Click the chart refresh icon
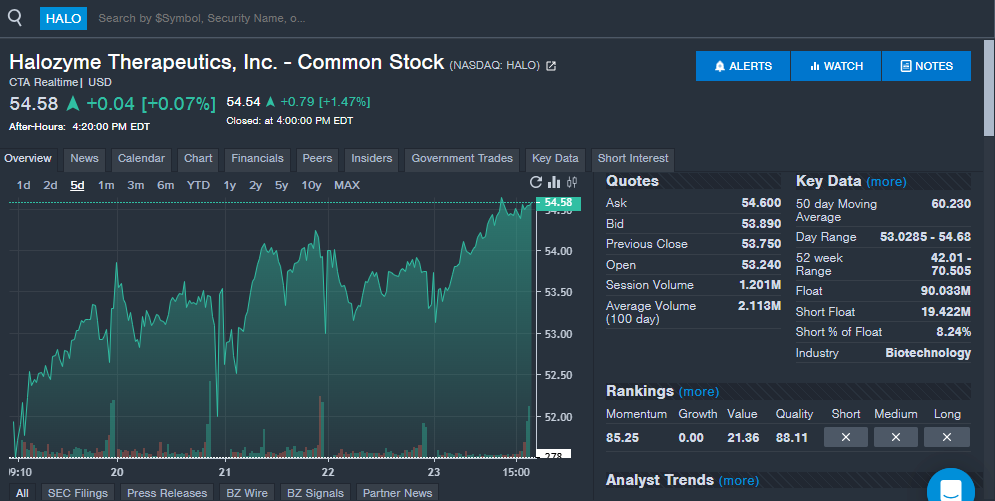The width and height of the screenshot is (995, 501). [536, 183]
